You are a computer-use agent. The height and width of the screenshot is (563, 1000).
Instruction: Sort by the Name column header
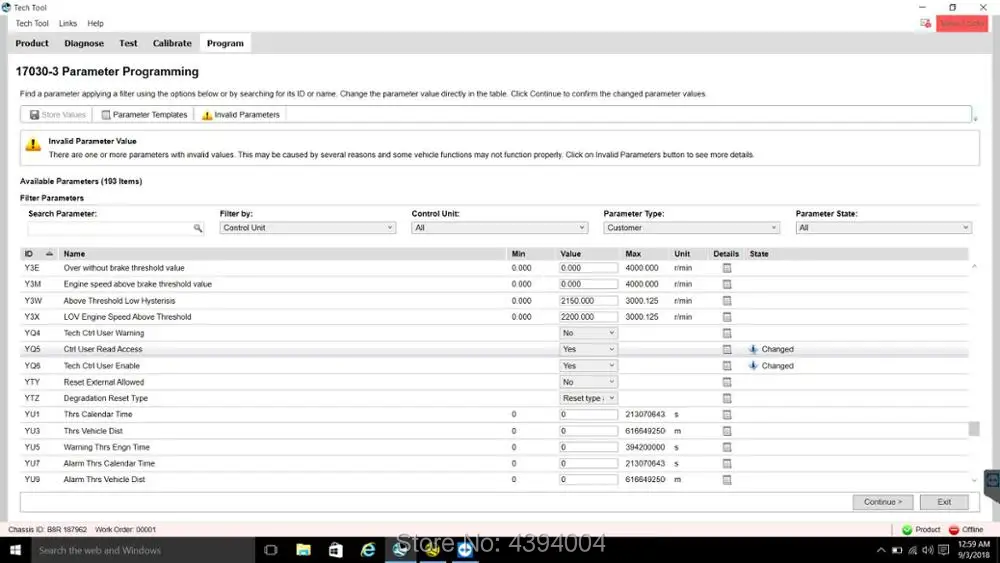click(x=283, y=254)
